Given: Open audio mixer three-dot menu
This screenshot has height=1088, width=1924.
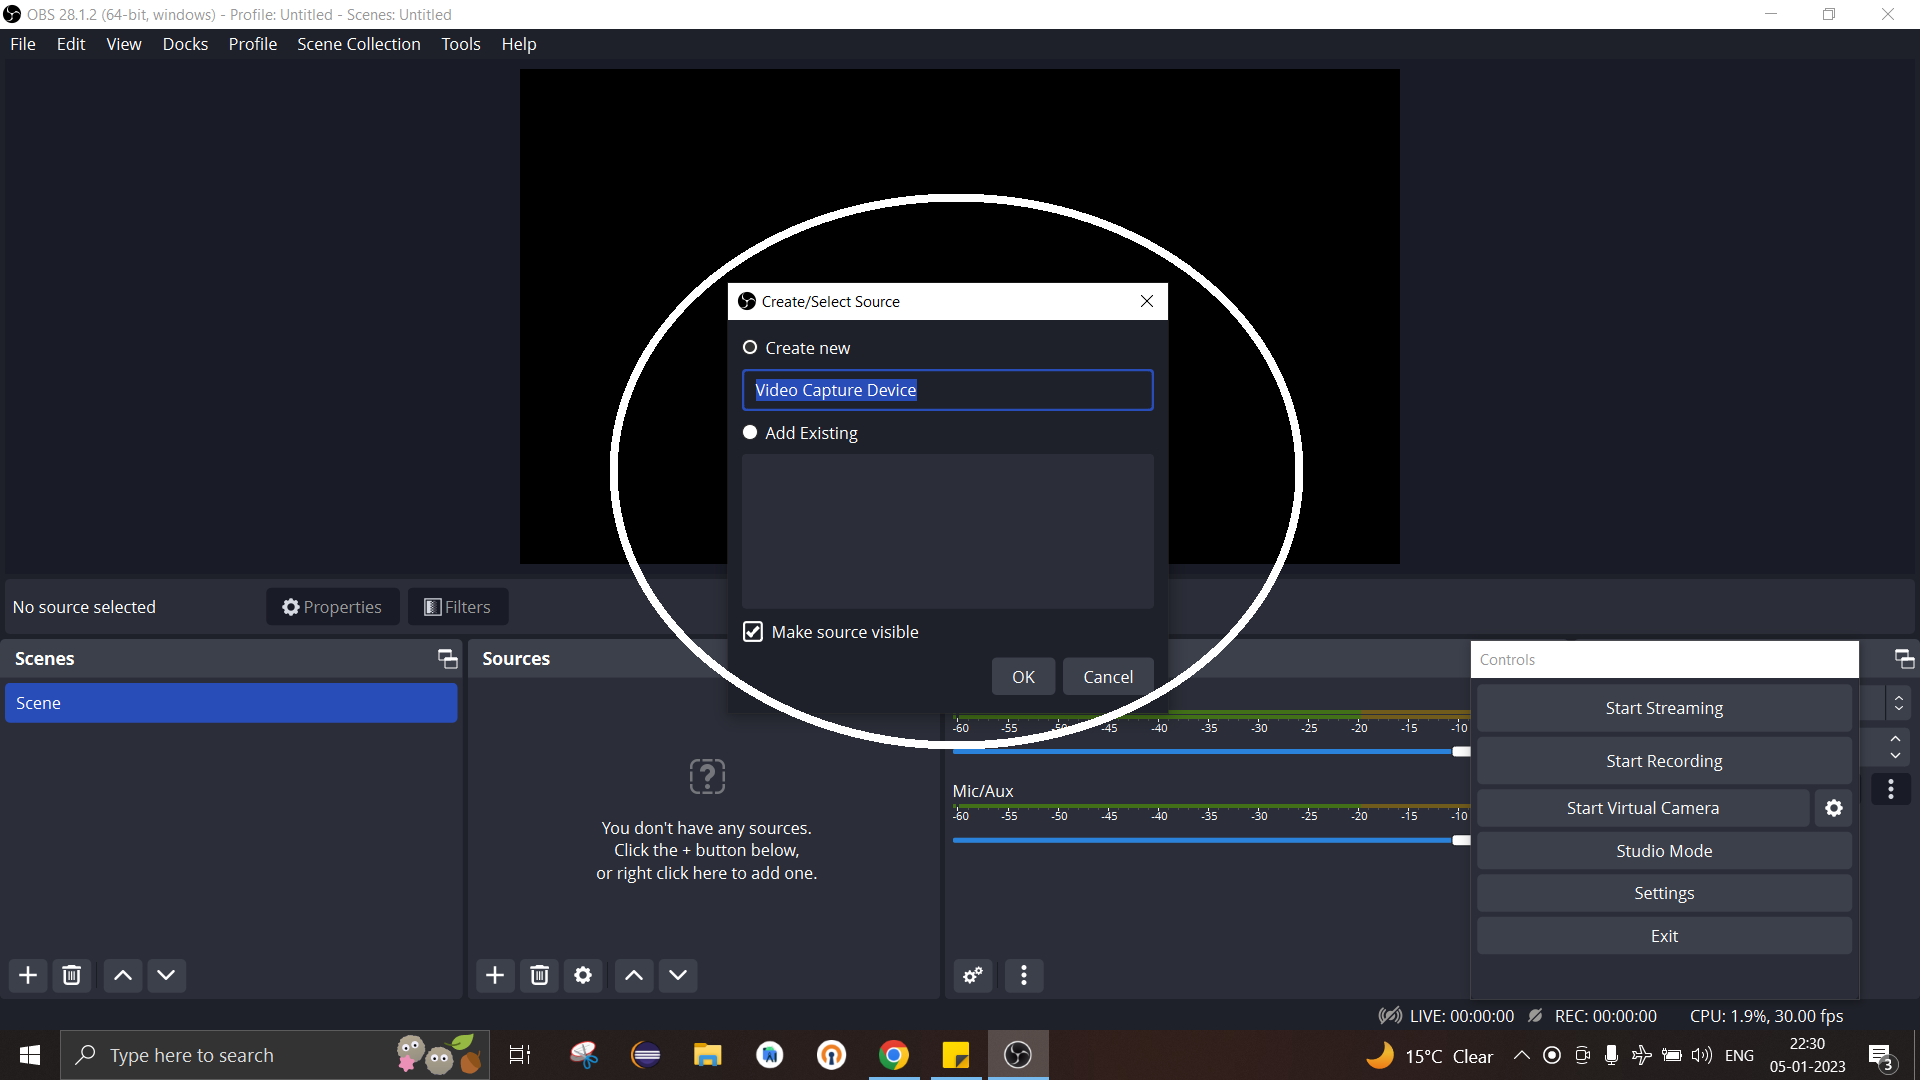Looking at the screenshot, I should [x=1025, y=976].
